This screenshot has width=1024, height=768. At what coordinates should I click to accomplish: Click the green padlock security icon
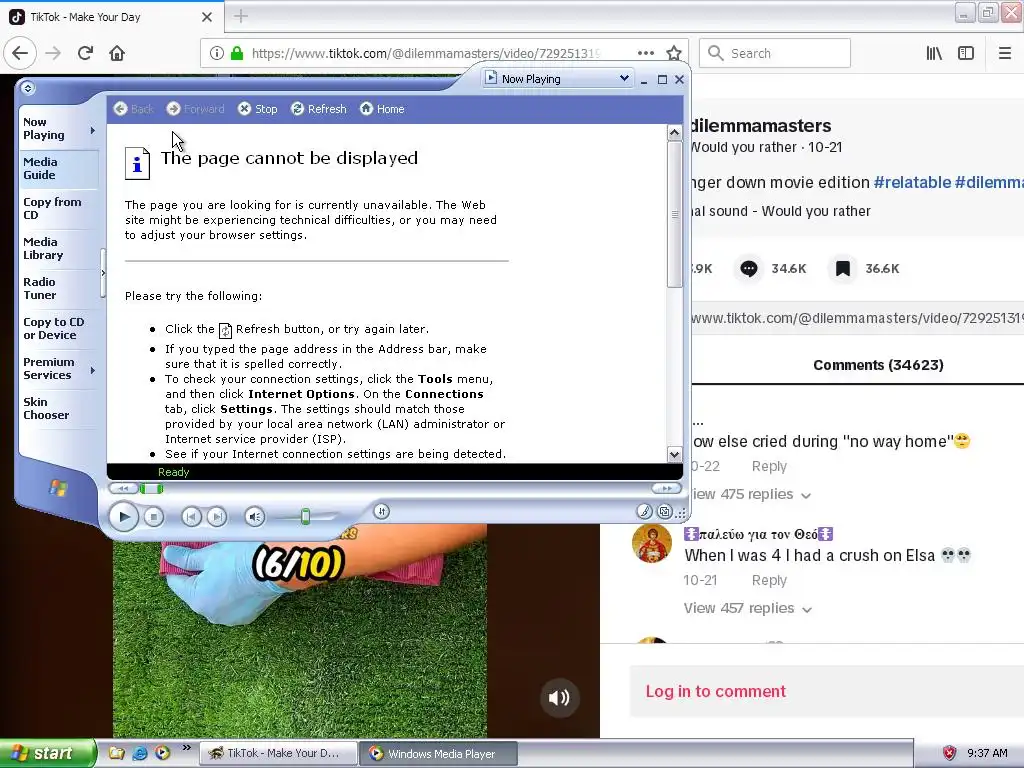[237, 53]
